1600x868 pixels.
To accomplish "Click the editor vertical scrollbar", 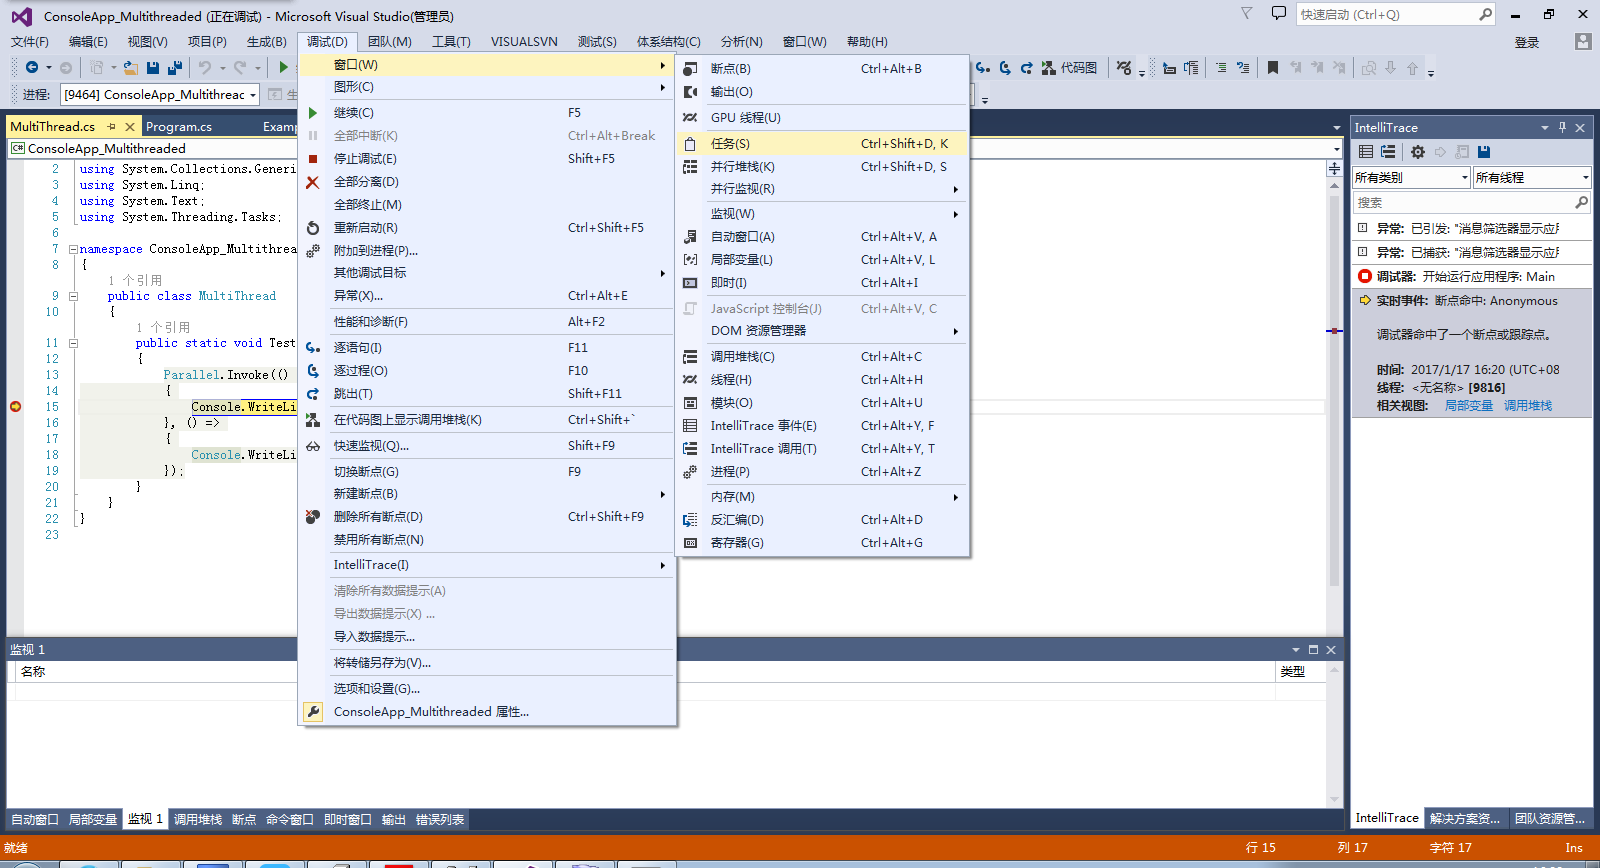I will coord(1334,390).
